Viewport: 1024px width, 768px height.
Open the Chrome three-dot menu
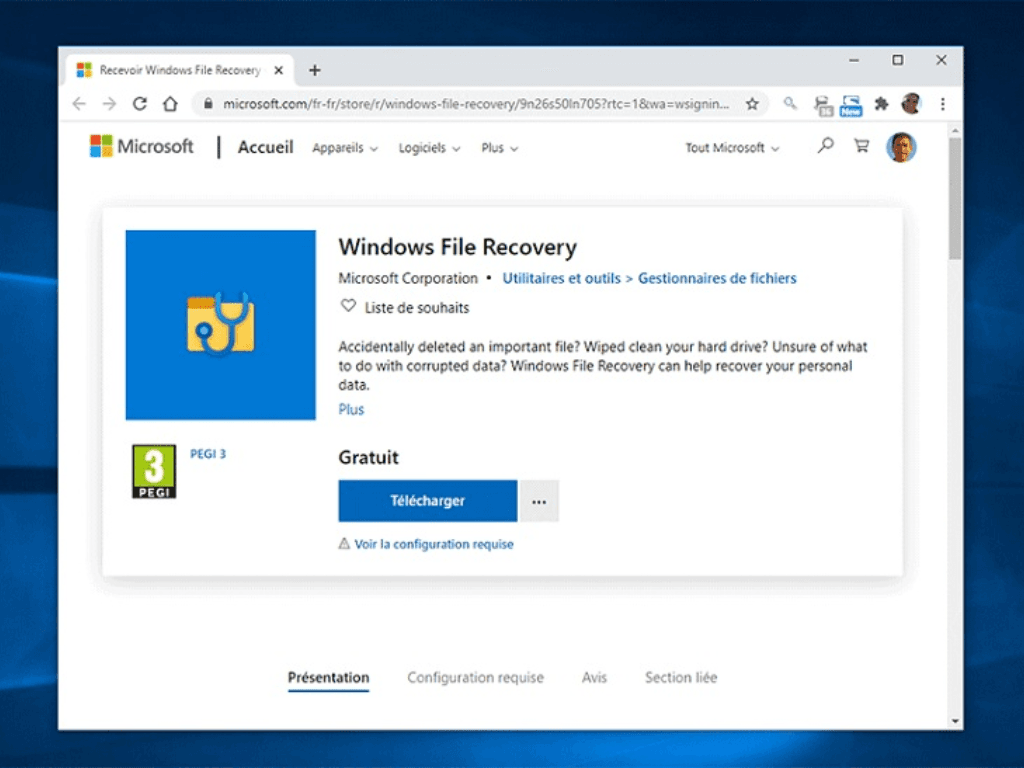tap(943, 104)
